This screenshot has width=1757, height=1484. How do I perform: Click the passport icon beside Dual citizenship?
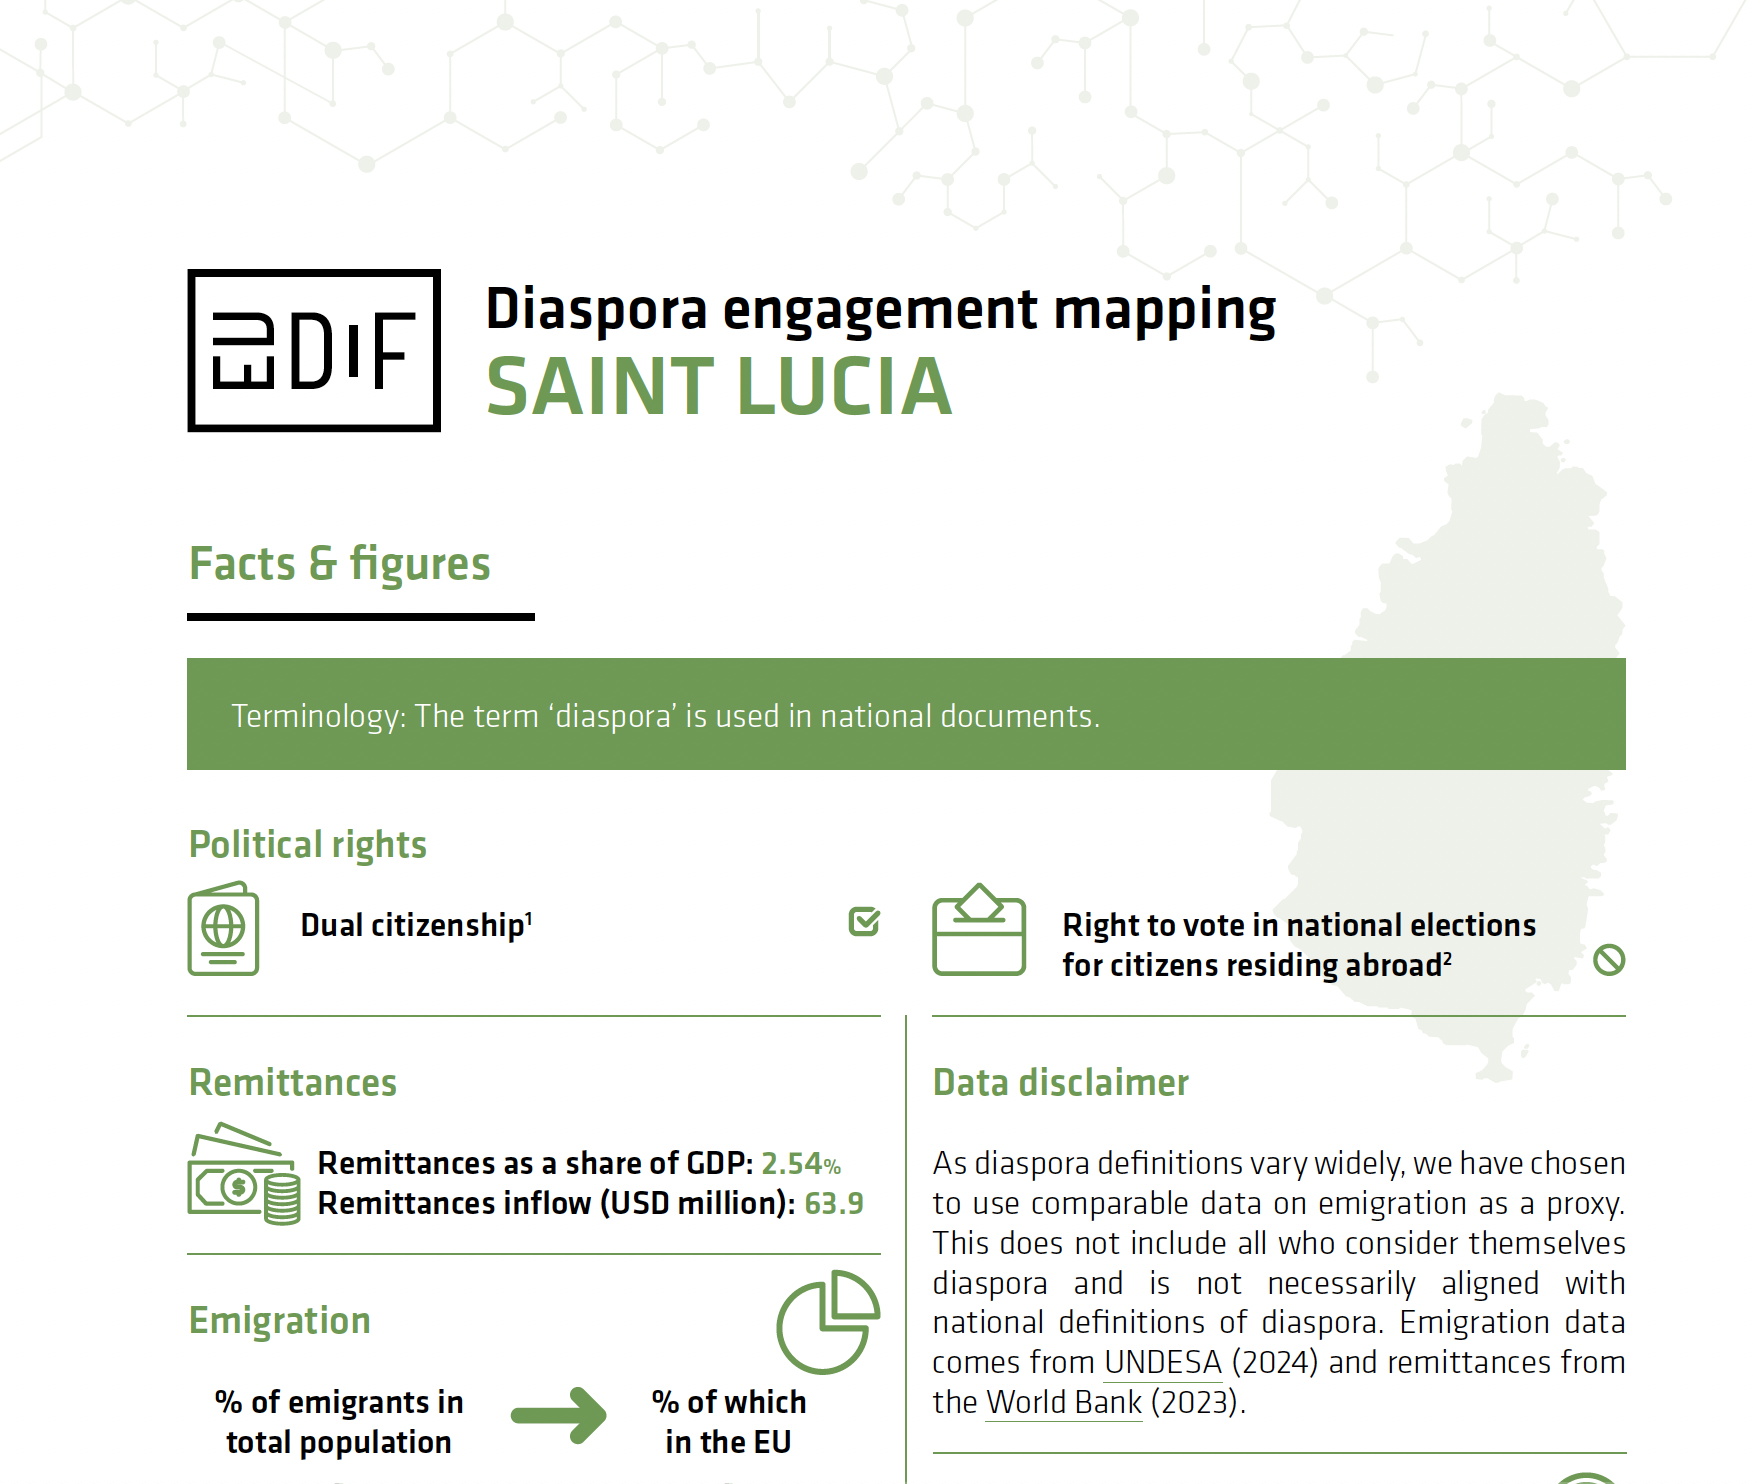pos(223,929)
